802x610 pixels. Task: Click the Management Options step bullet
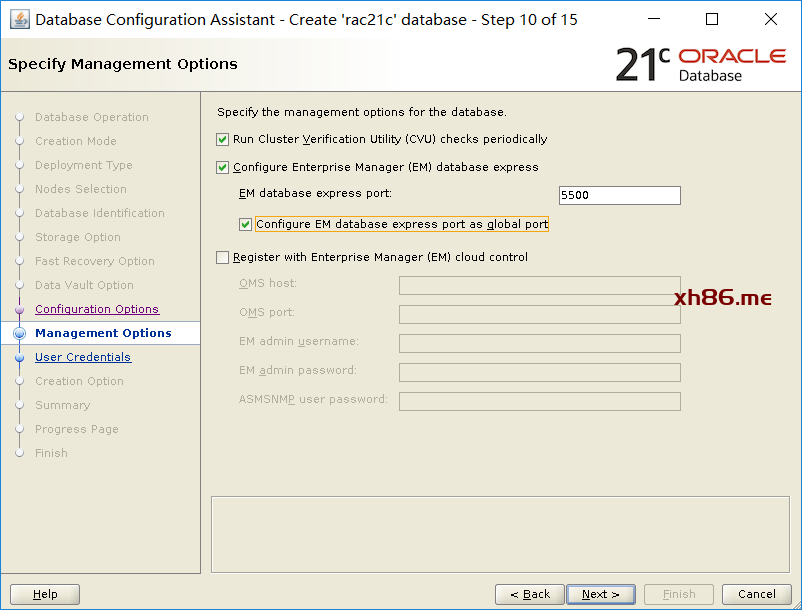[19, 334]
